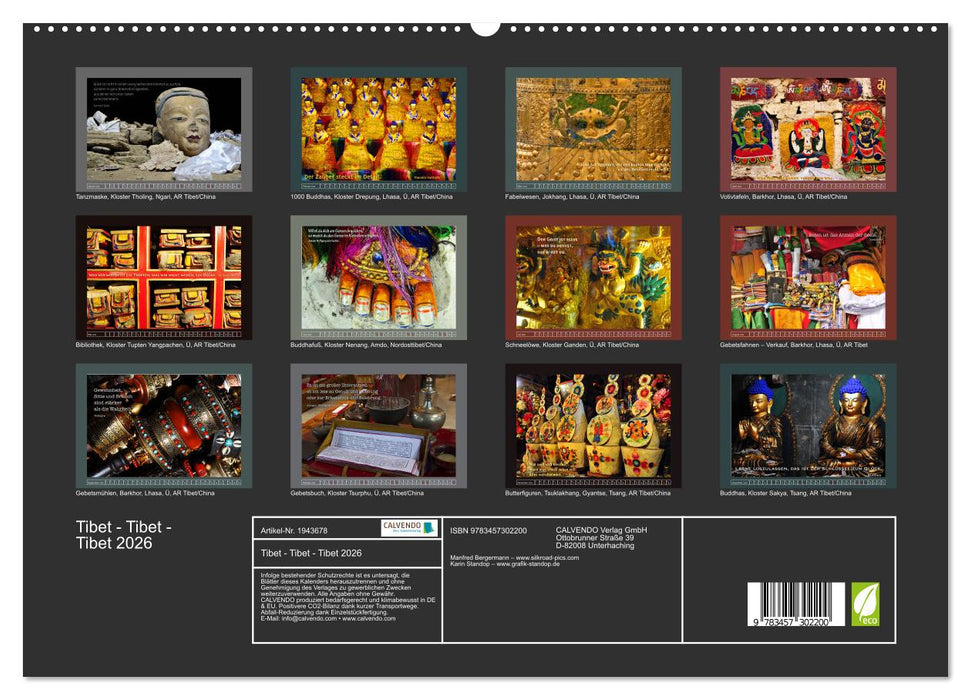This screenshot has height=700, width=971.
Task: Select the Tanzmaske Kloster Tholing thumbnail
Action: (x=160, y=128)
